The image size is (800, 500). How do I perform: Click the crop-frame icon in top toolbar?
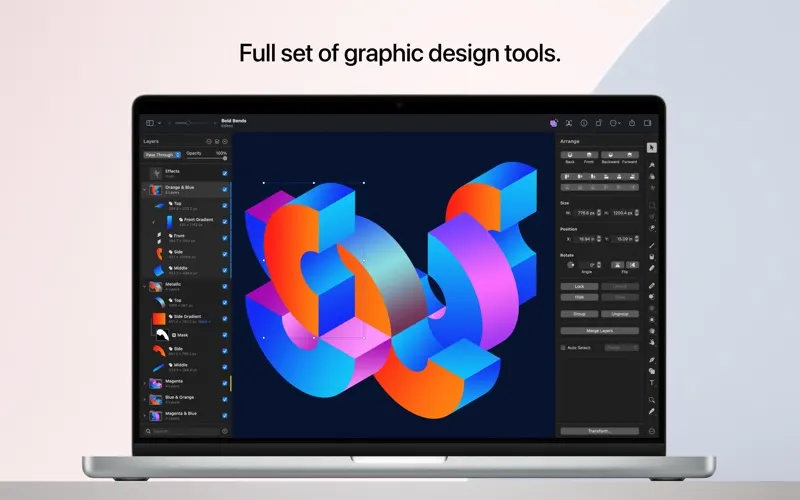click(569, 123)
